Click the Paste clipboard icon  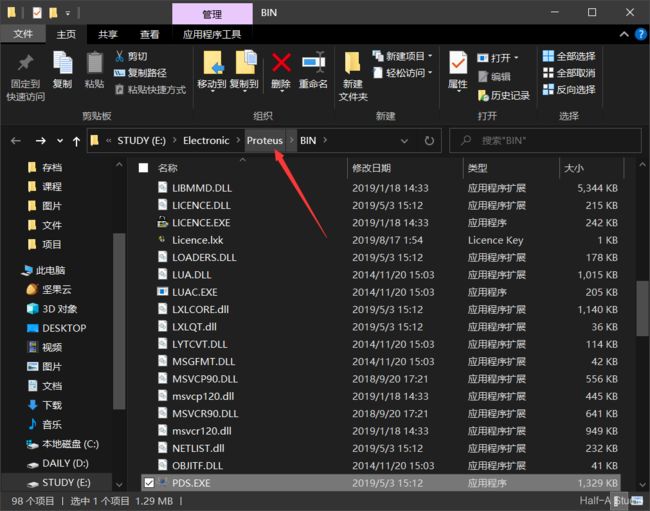point(95,63)
